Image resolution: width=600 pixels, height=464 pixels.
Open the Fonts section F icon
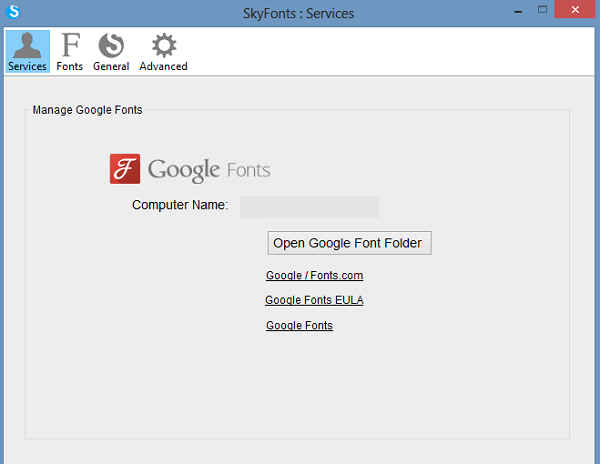pyautogui.click(x=70, y=45)
